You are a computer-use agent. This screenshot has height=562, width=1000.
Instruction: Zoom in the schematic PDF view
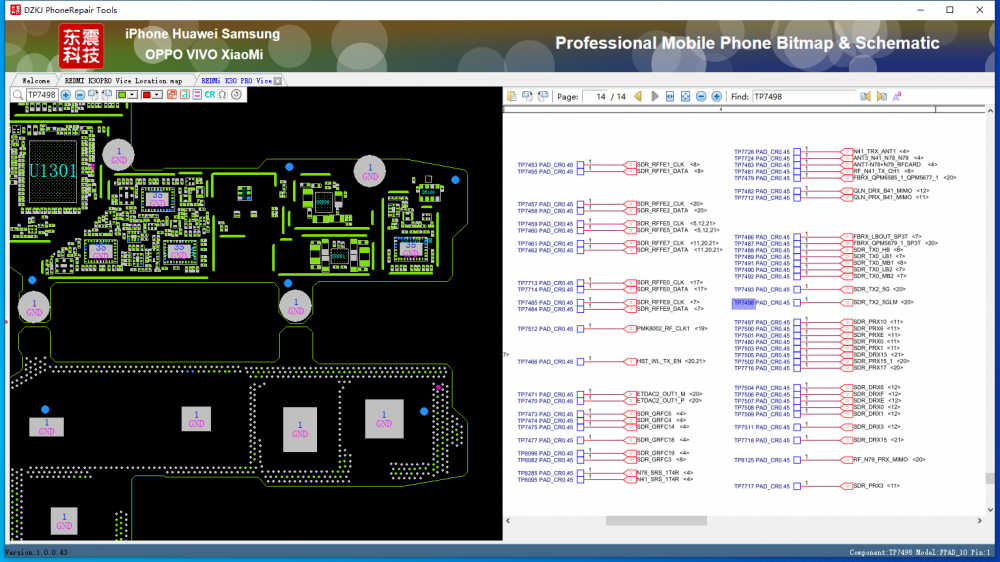coord(716,96)
